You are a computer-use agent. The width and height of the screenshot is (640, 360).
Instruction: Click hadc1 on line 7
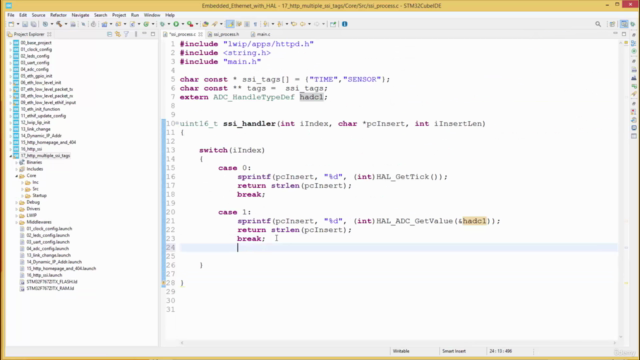pyautogui.click(x=311, y=97)
